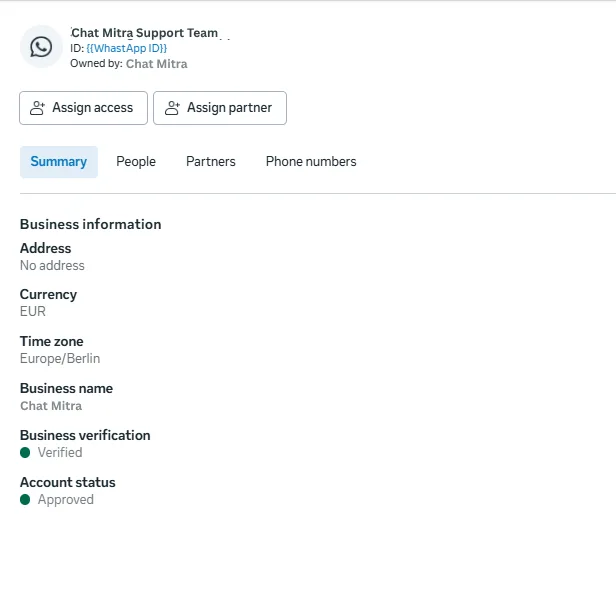Click the Chat Mitra Support Team title
Screen dimensions: 616x598
144,33
